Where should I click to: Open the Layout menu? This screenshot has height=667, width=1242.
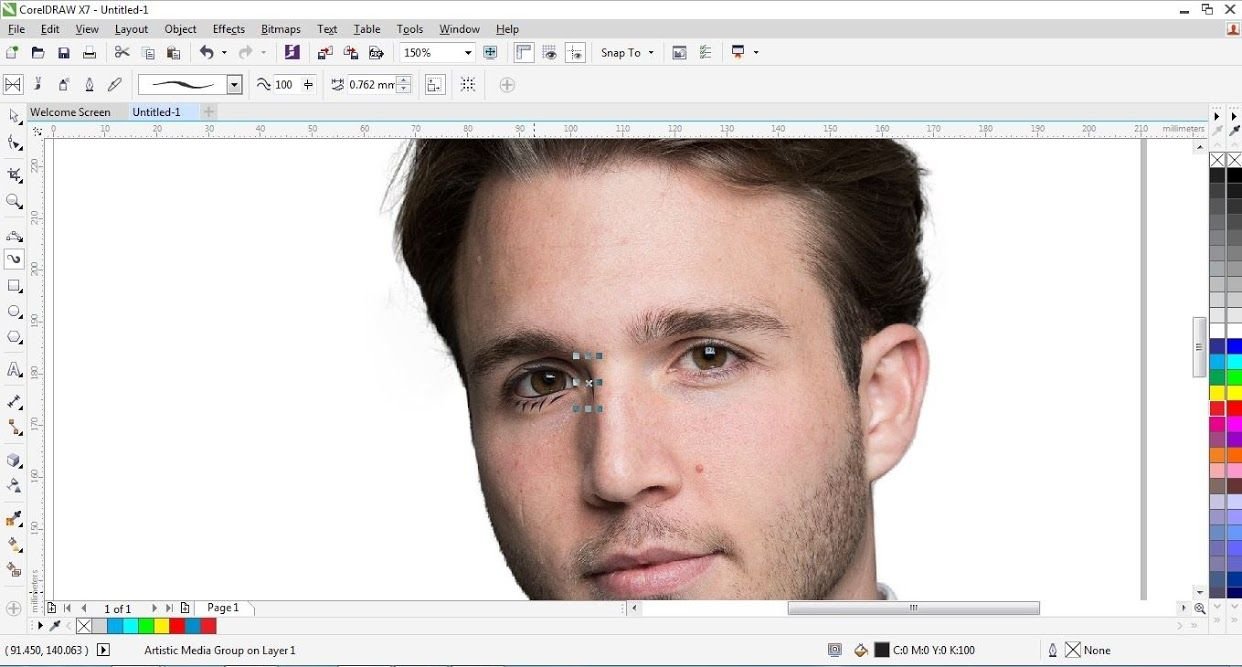(131, 29)
